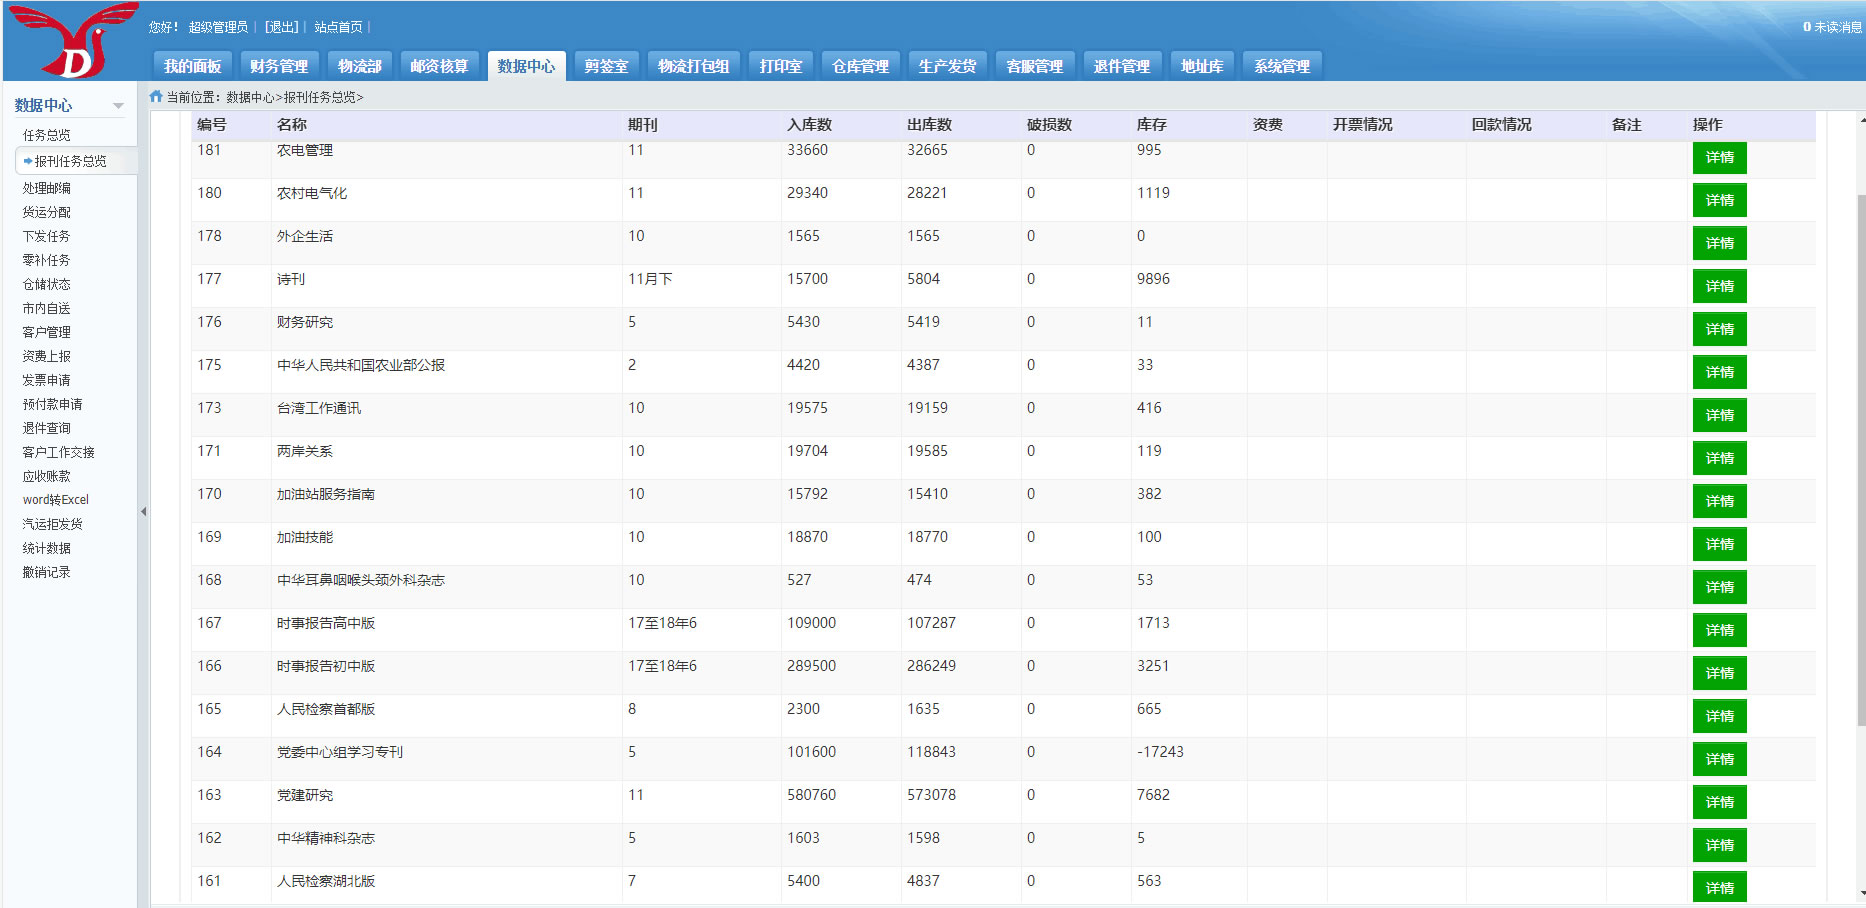Click the red swan logo
This screenshot has height=908, width=1866.
pos(73,41)
